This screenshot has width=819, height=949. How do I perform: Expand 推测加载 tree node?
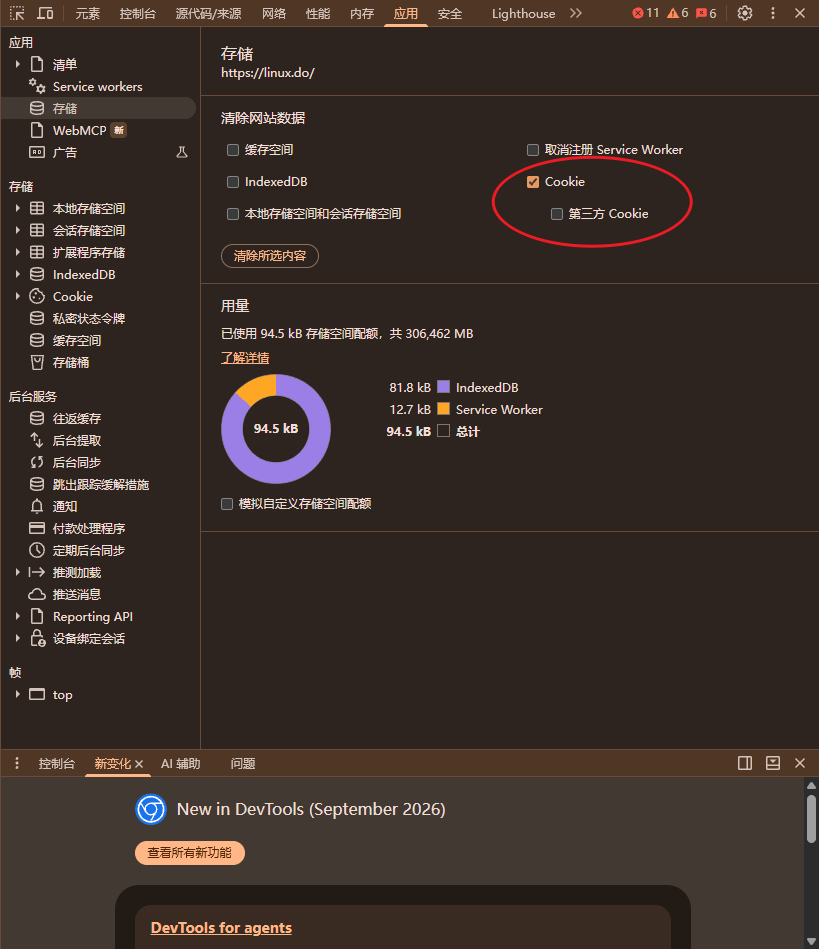click(18, 572)
